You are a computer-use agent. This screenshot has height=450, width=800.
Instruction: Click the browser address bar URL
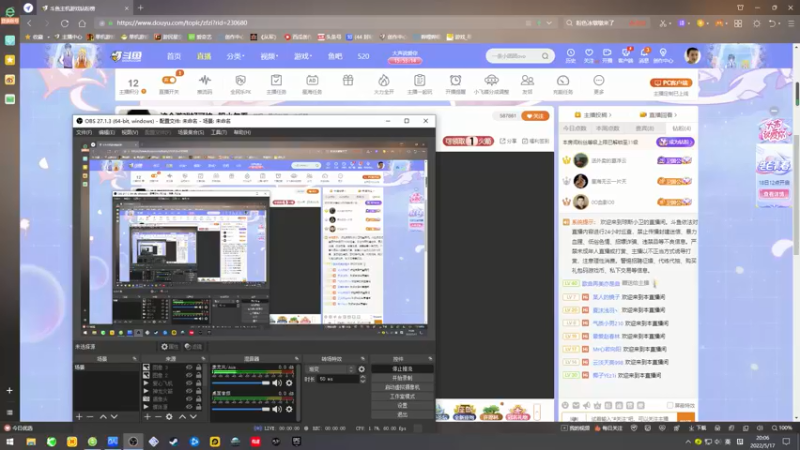coord(182,23)
